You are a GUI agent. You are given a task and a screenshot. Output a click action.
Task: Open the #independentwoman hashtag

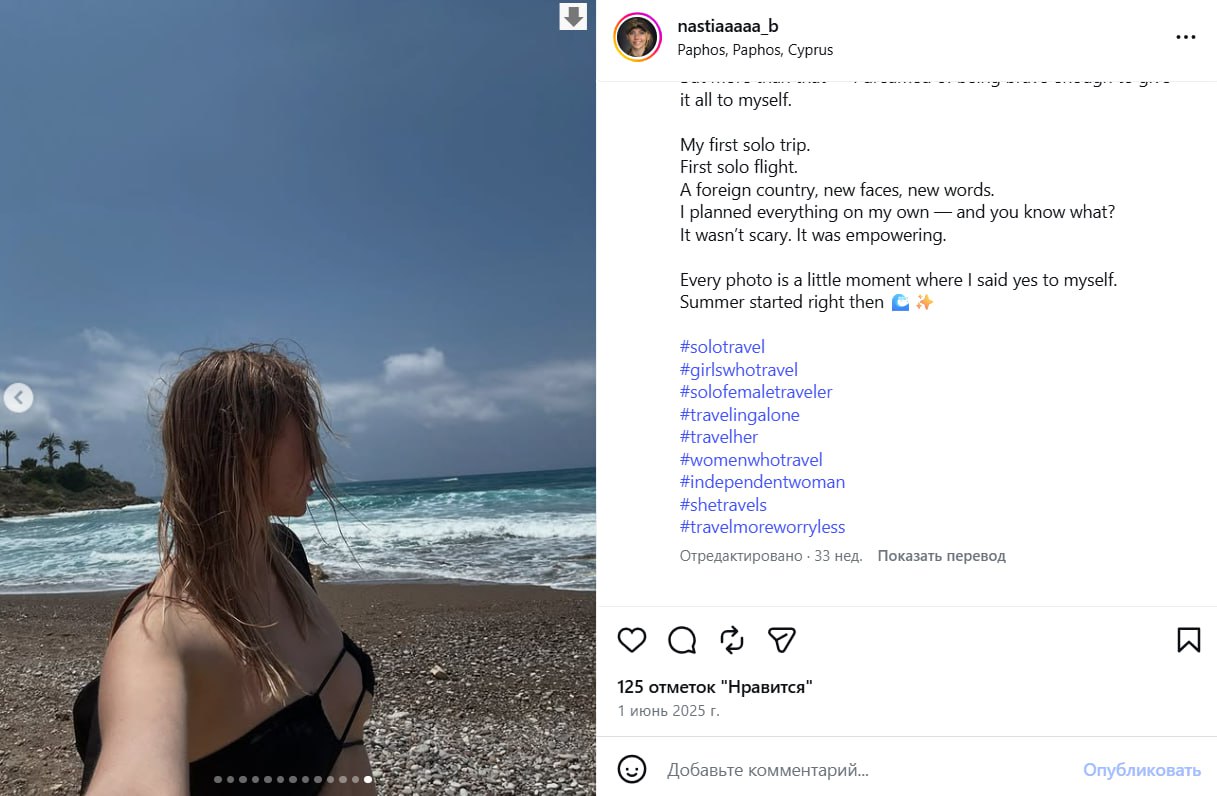(762, 482)
